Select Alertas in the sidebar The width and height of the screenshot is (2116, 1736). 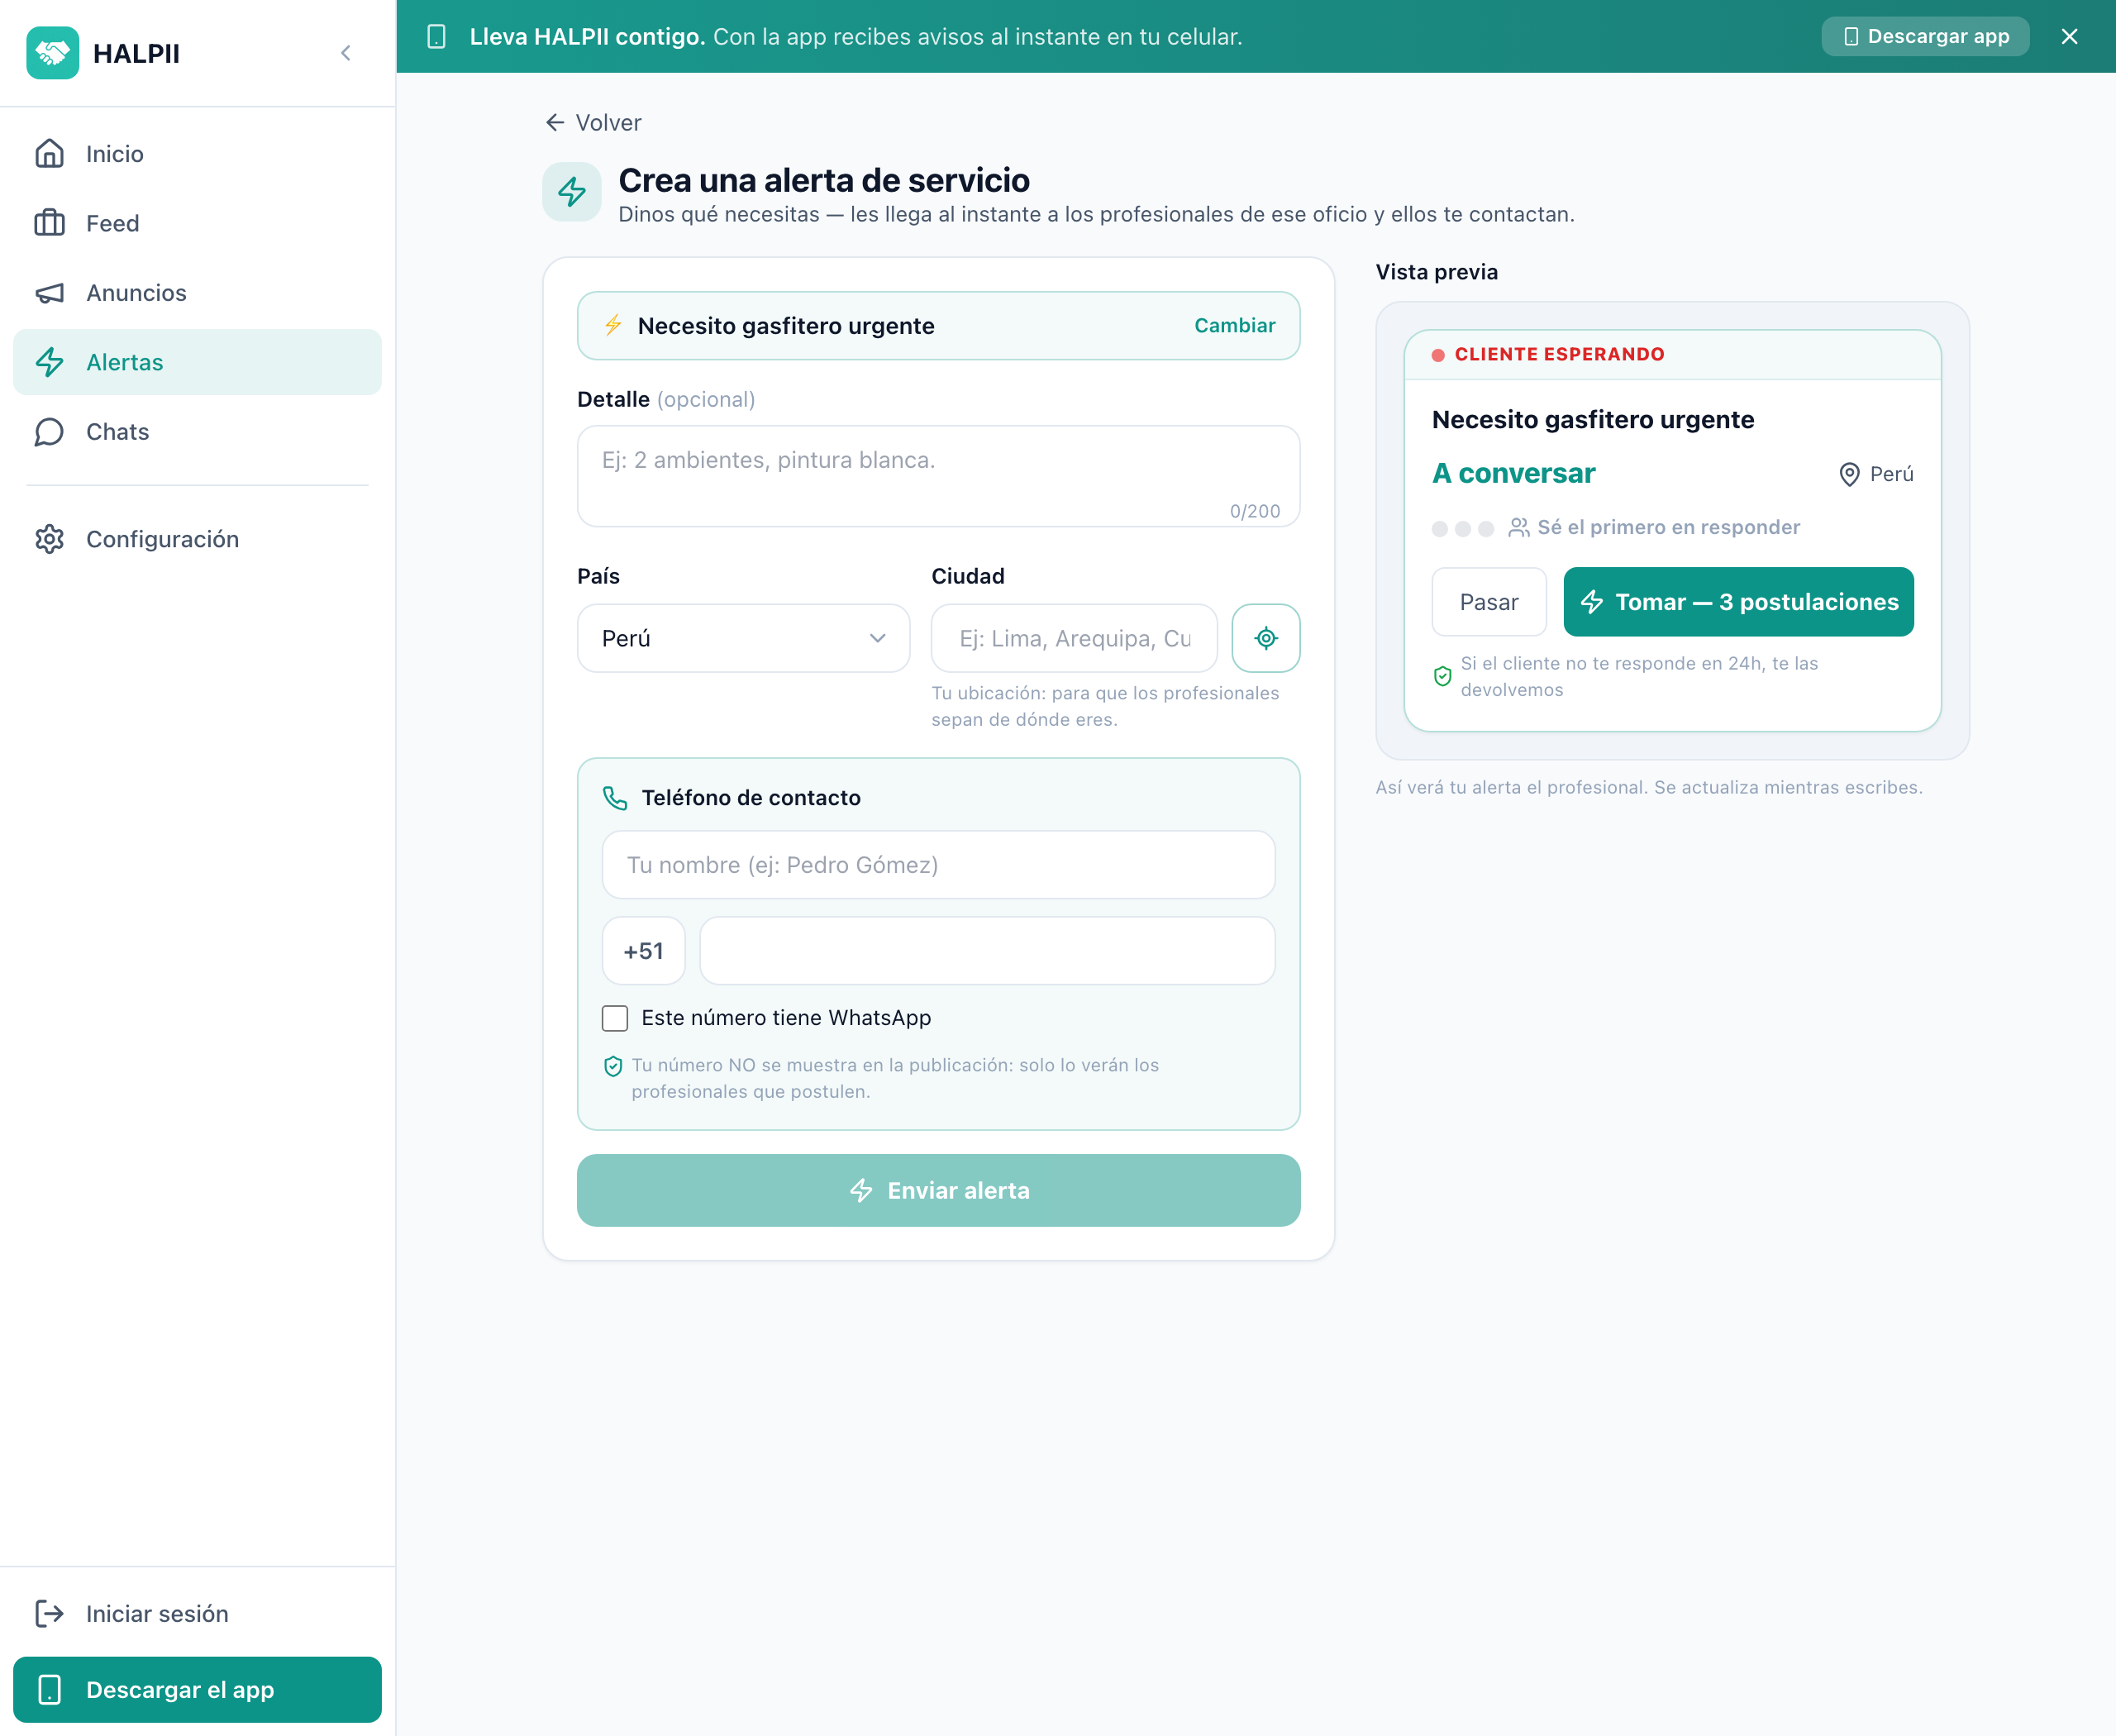pos(197,362)
